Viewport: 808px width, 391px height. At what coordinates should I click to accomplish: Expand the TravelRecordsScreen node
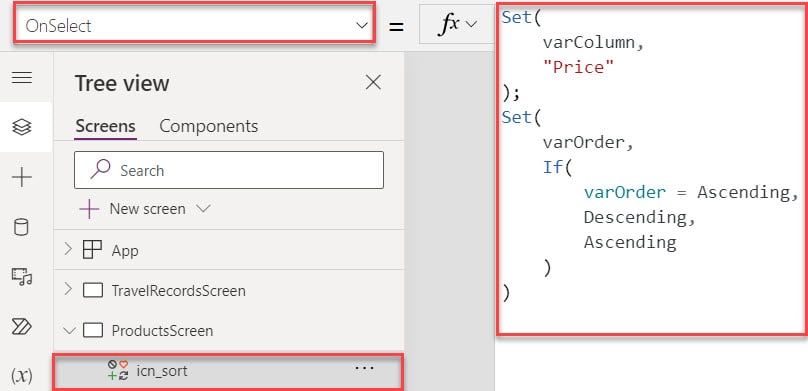point(68,290)
